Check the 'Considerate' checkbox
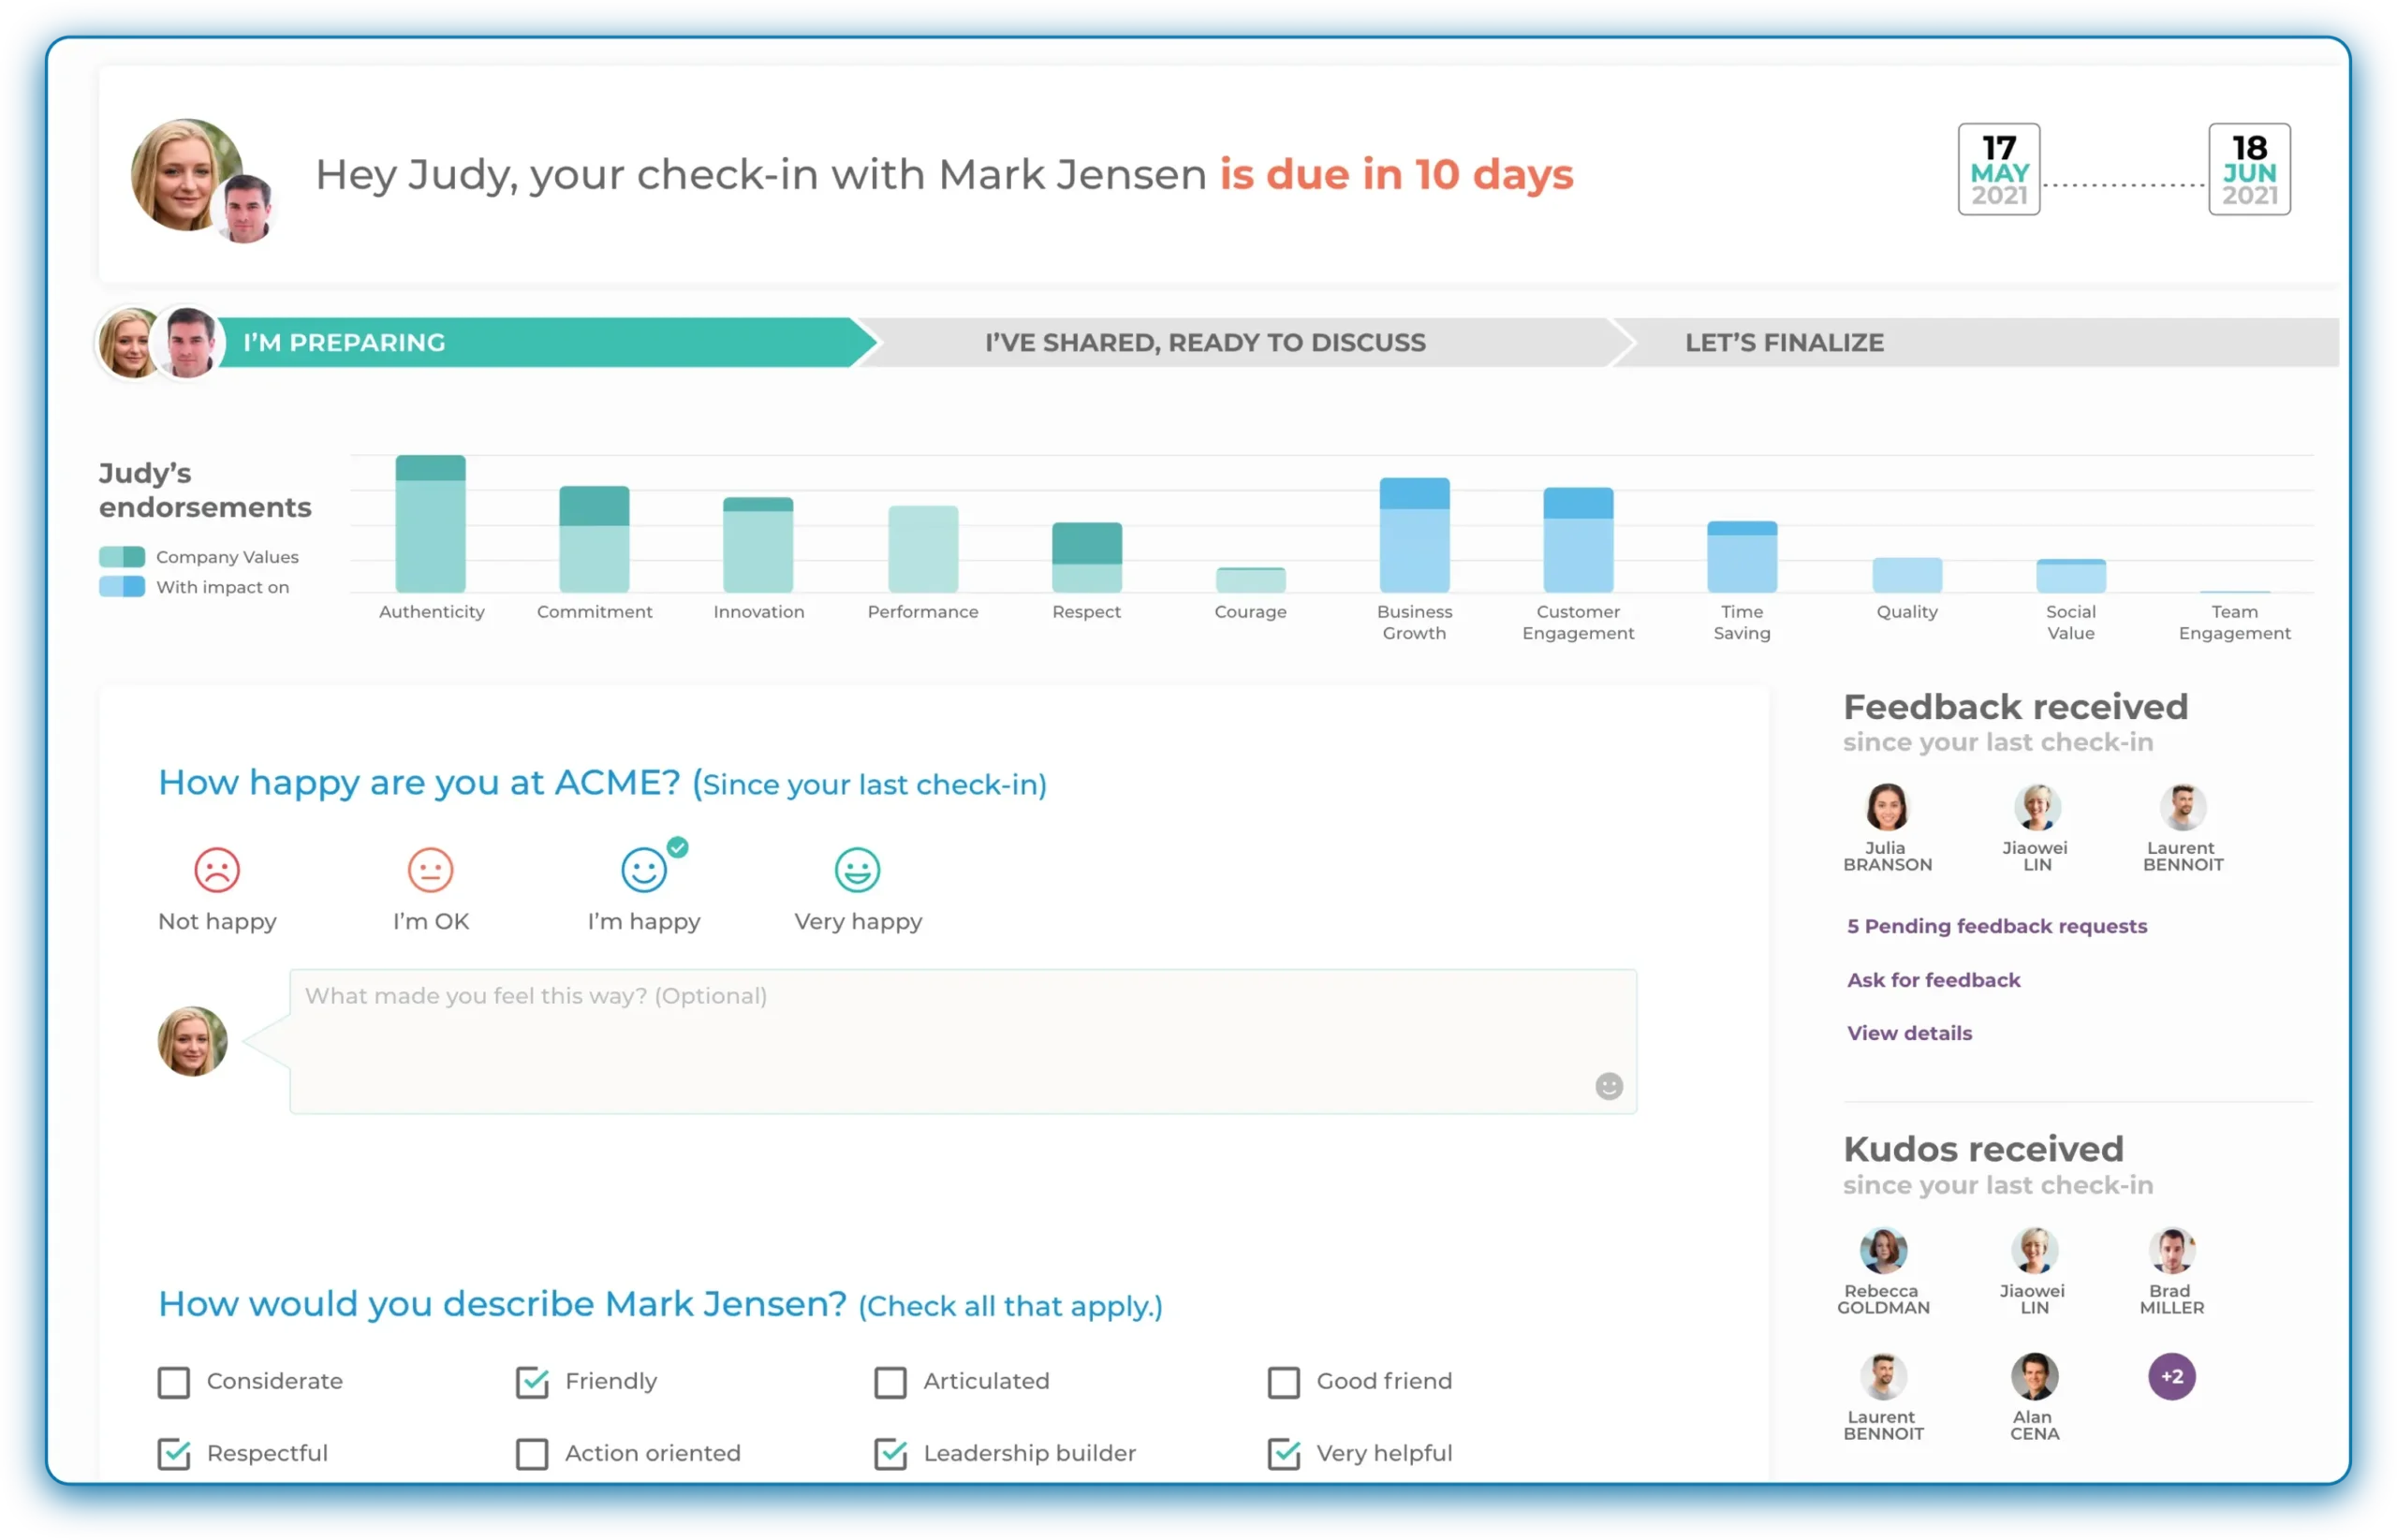This screenshot has height=1540, width=2397. (174, 1382)
